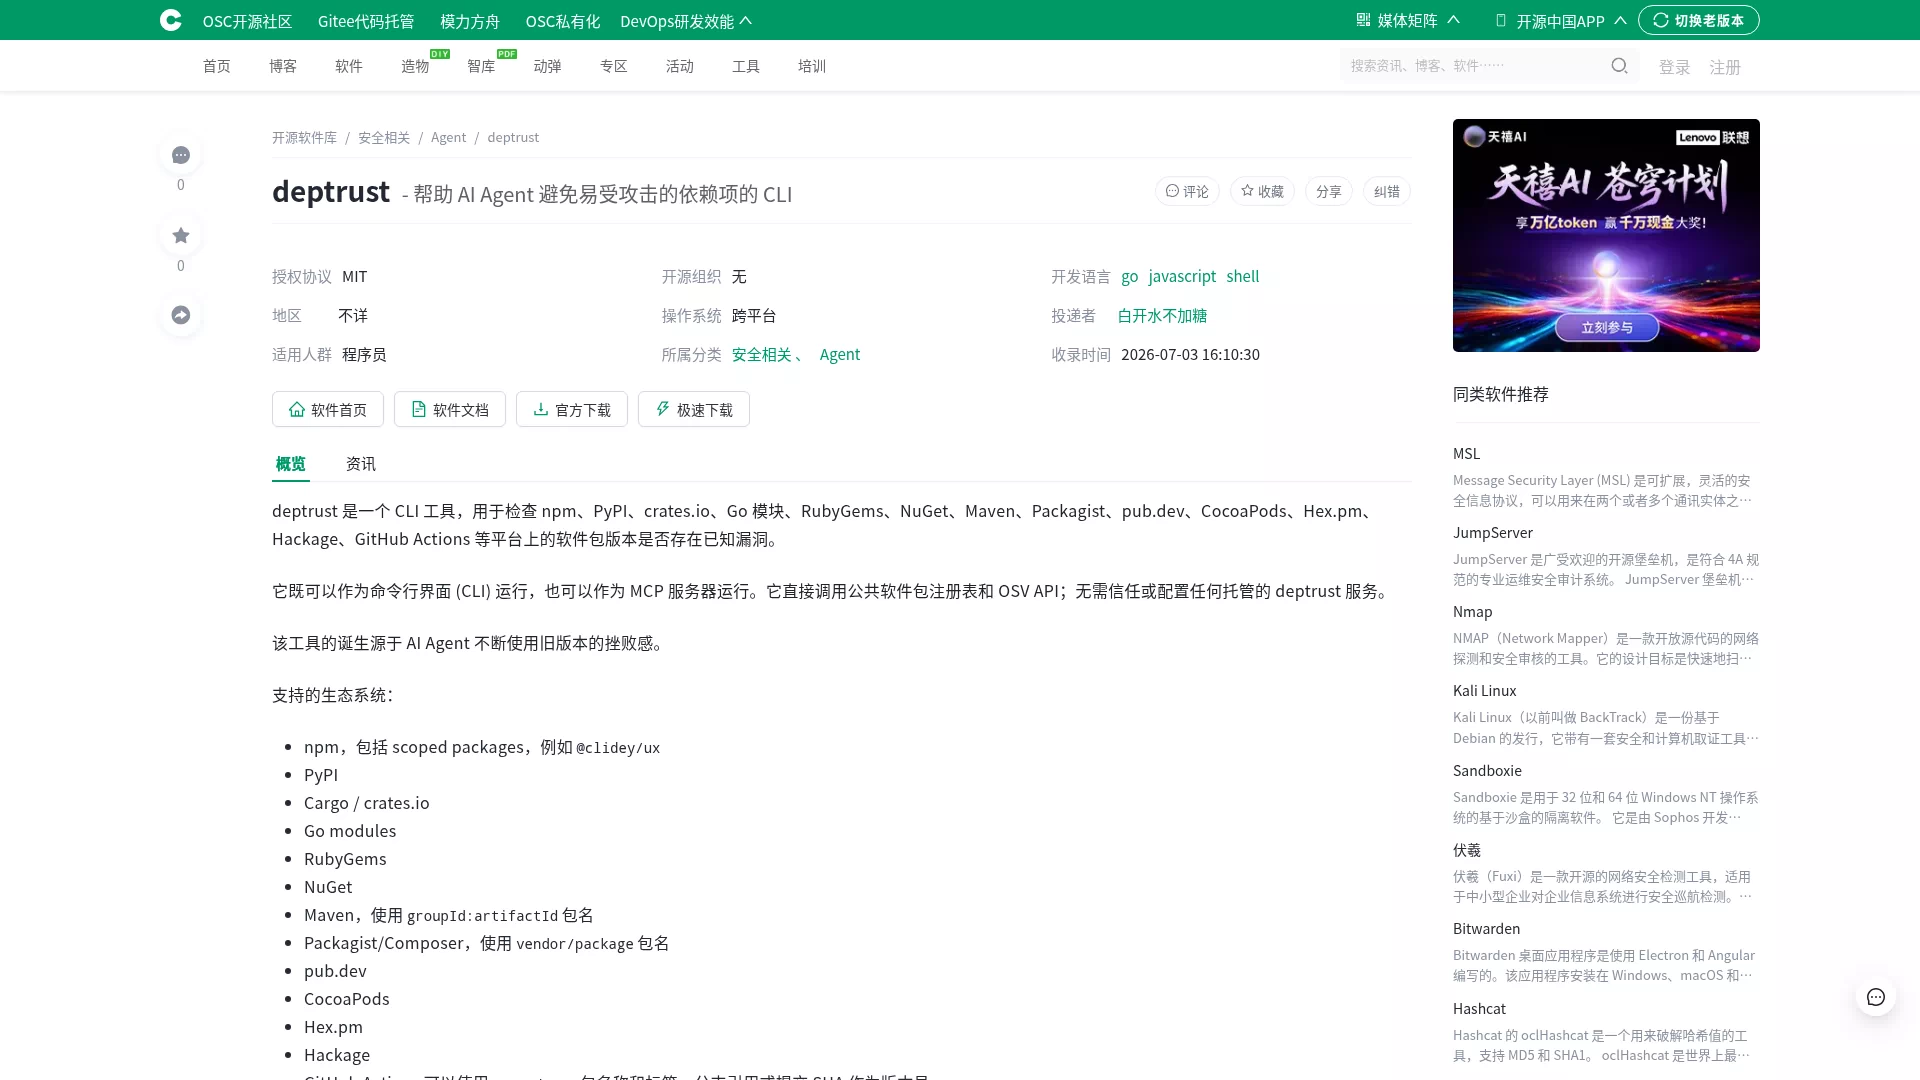
Task: Open 智库 in navigation menu
Action: [x=481, y=66]
